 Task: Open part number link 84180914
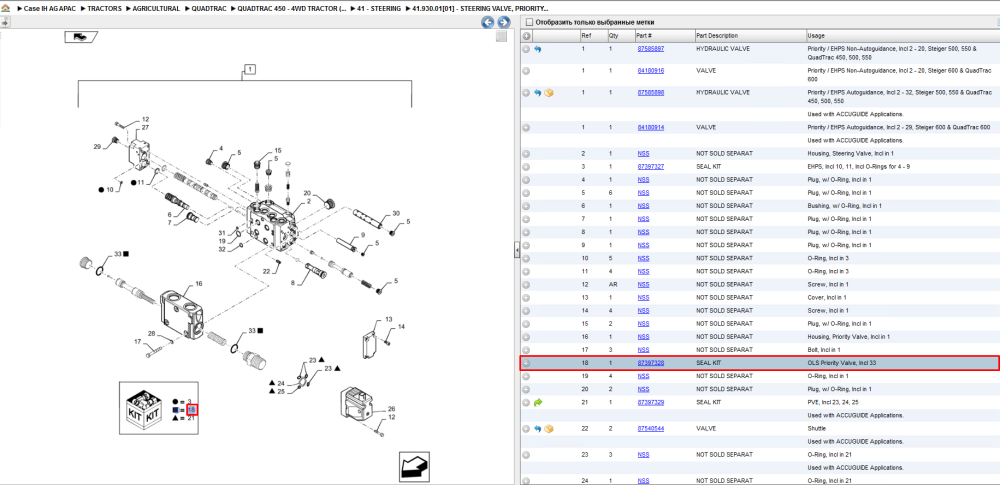click(651, 128)
